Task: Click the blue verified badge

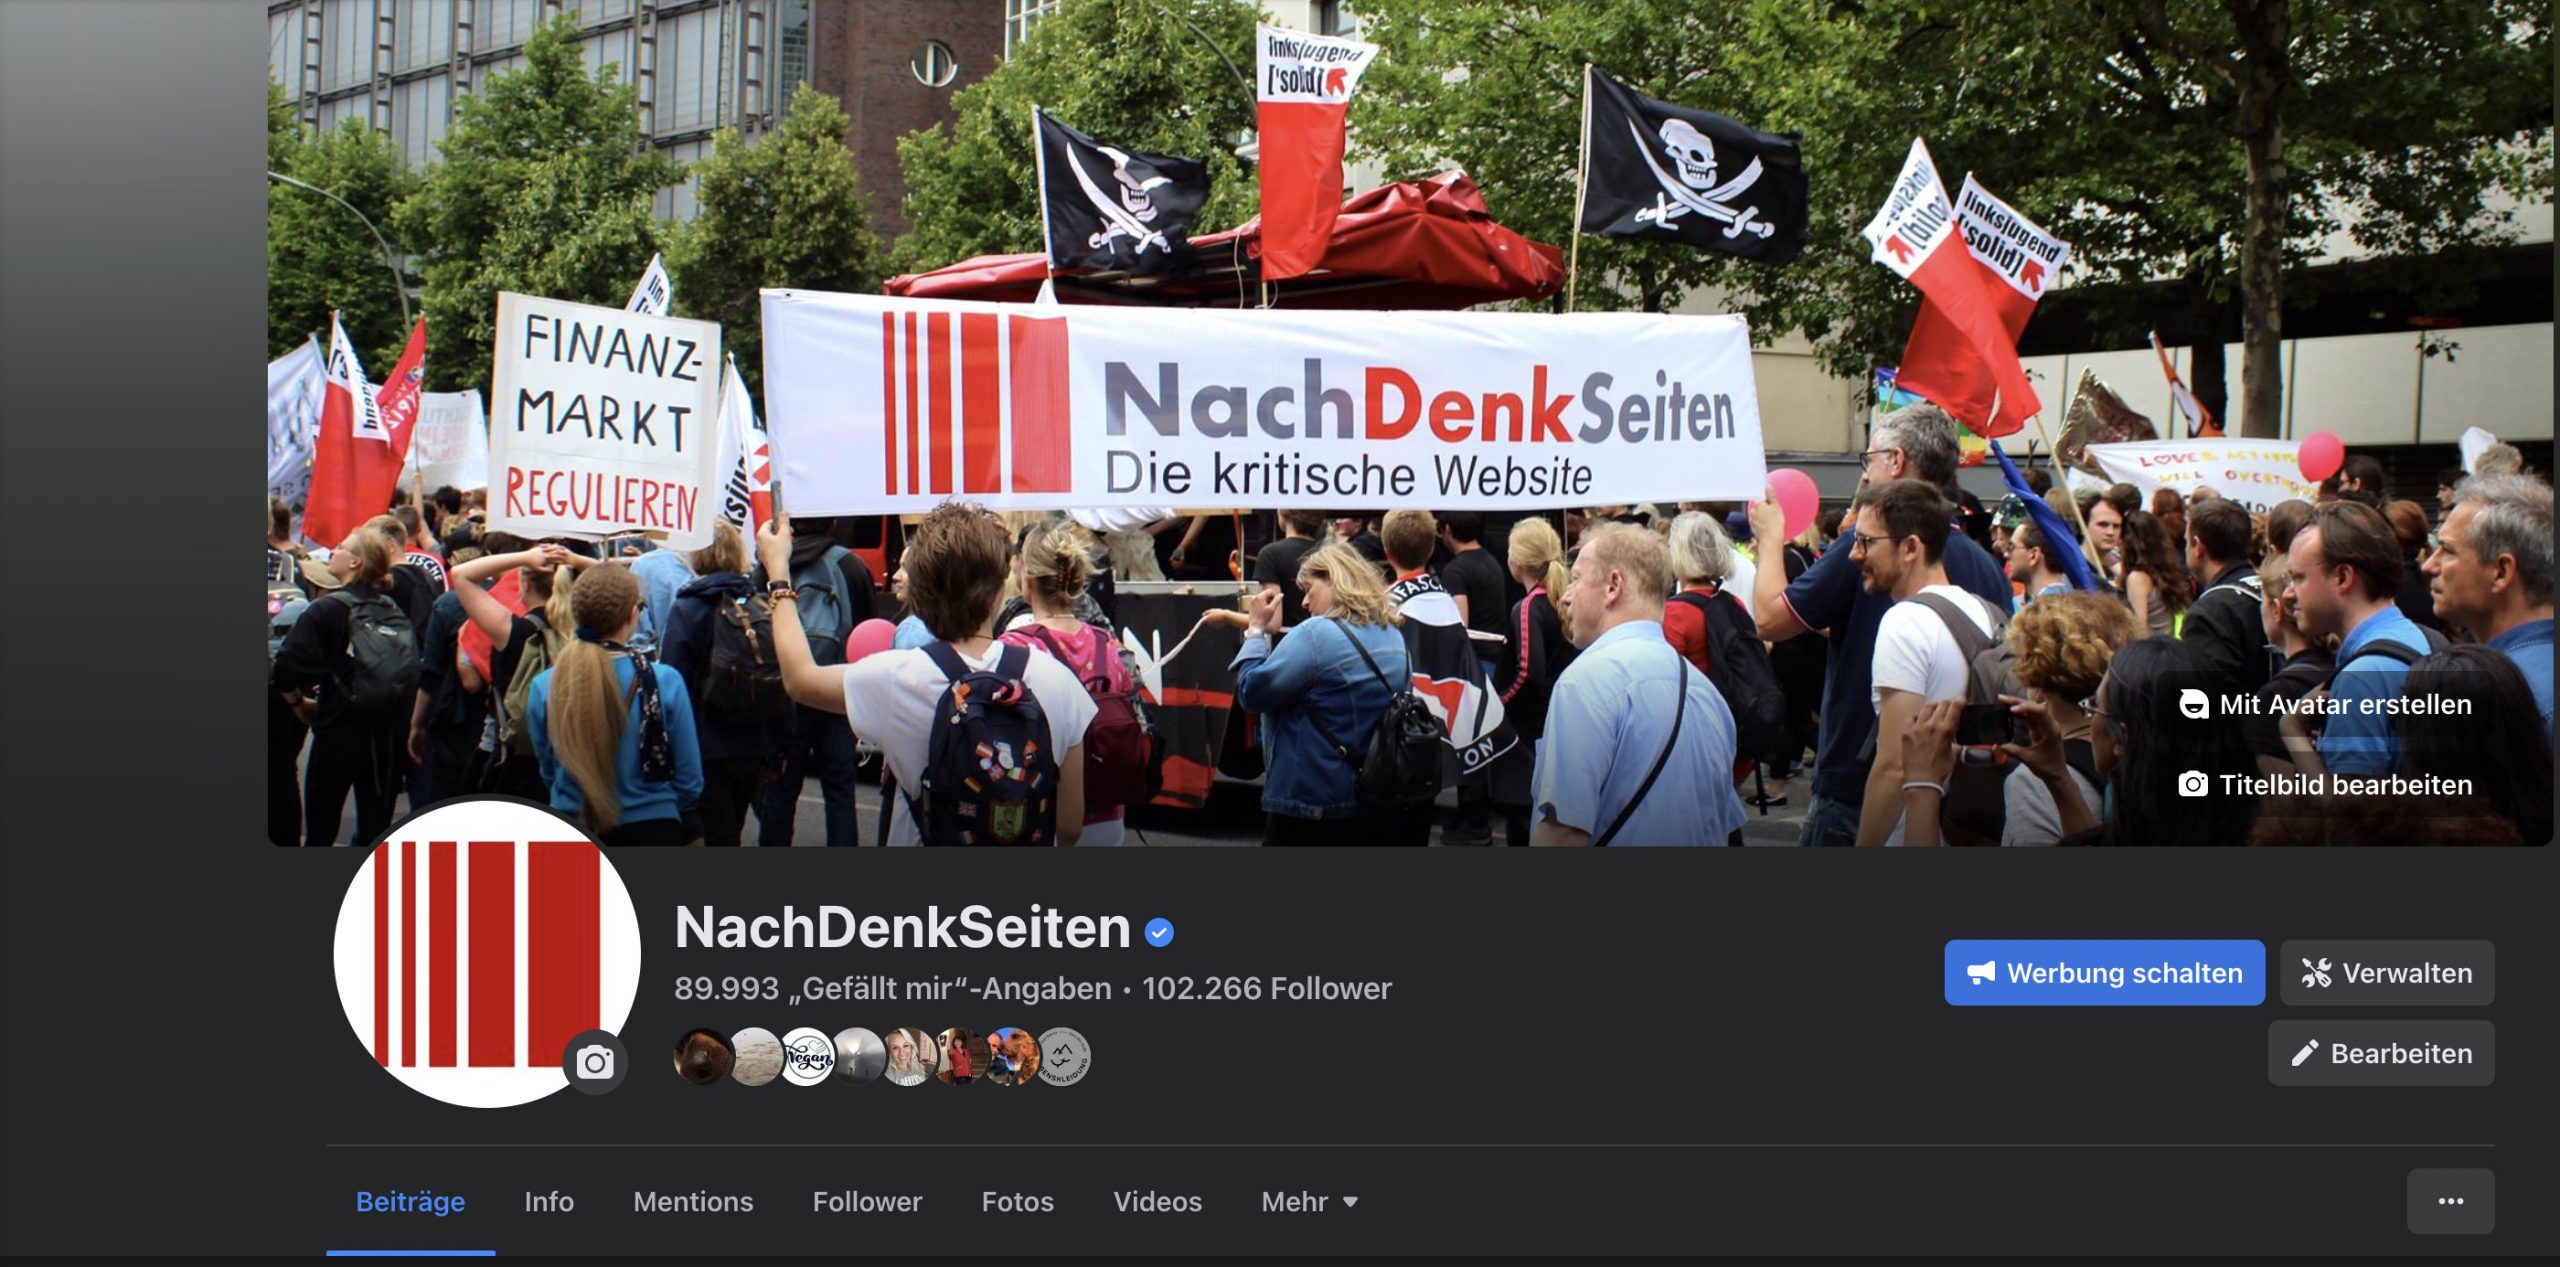Action: pos(1159,932)
